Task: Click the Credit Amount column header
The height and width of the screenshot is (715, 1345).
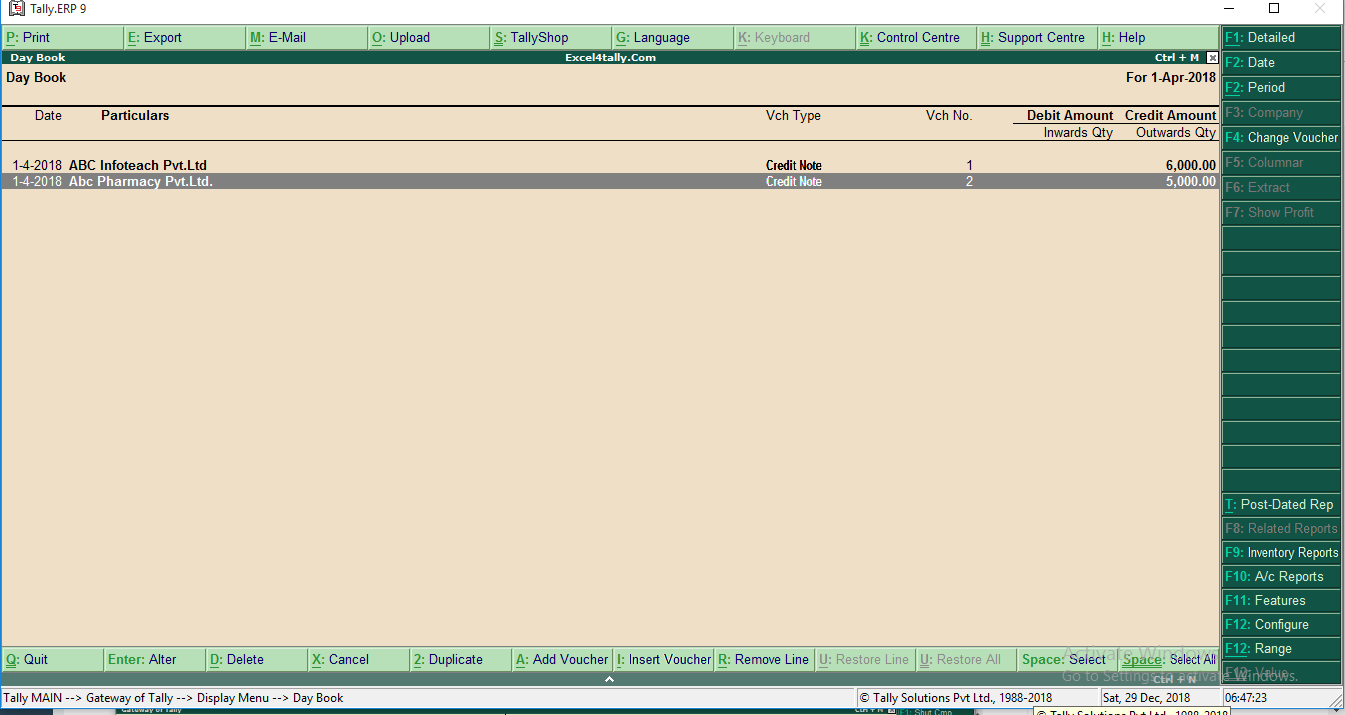Action: (1171, 116)
